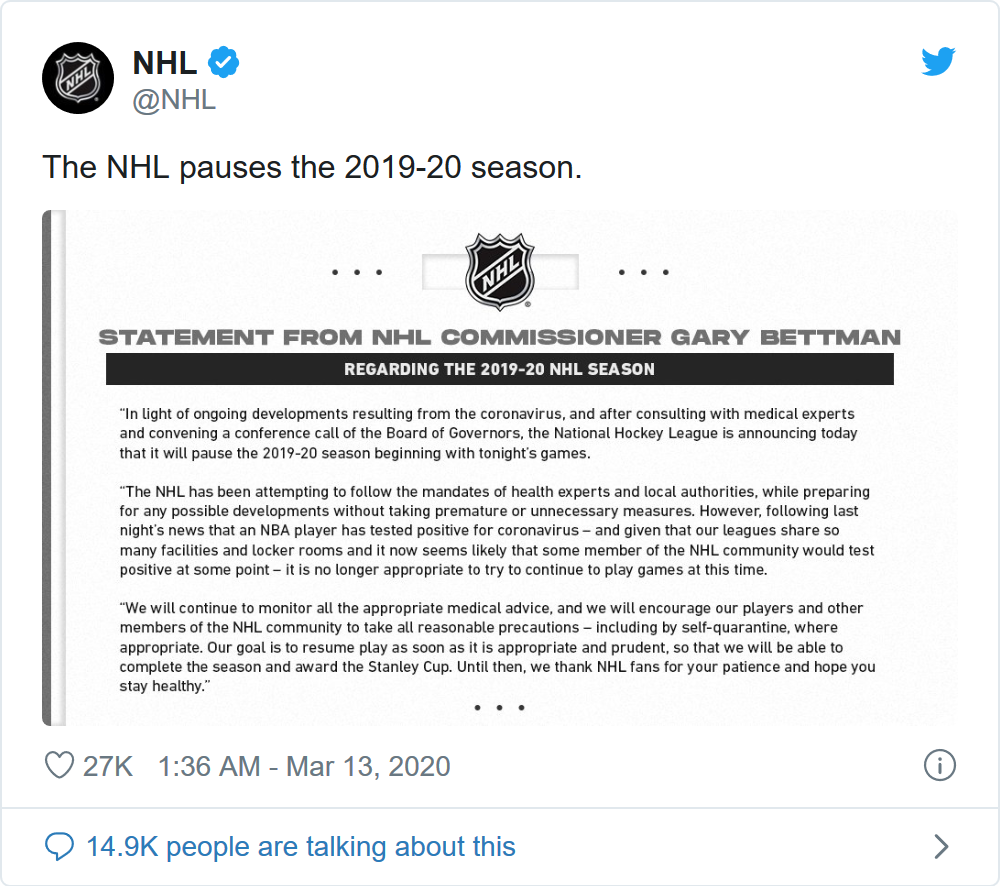Click the reply speech bubble icon
Screen dimensions: 1000x886
(60, 847)
